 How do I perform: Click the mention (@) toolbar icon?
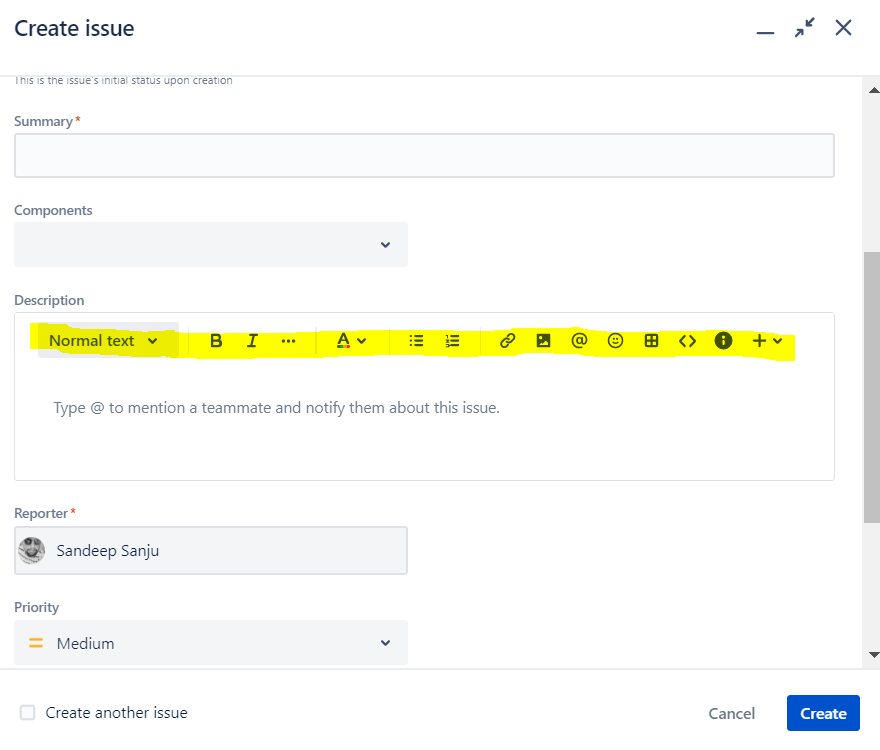579,340
